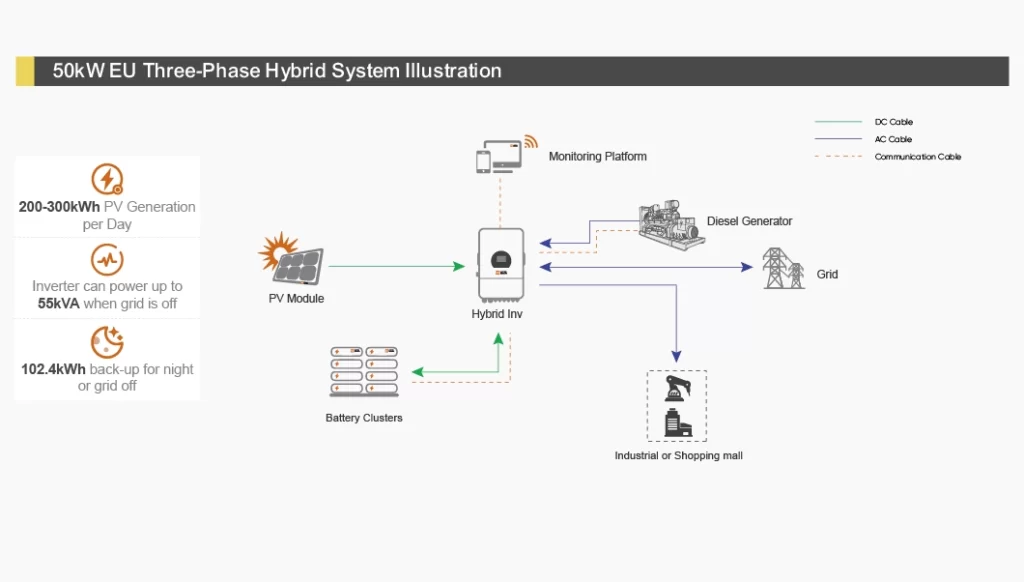Screen dimensions: 1024x582
Task: Click the PV Module solar panel icon
Action: 291,259
